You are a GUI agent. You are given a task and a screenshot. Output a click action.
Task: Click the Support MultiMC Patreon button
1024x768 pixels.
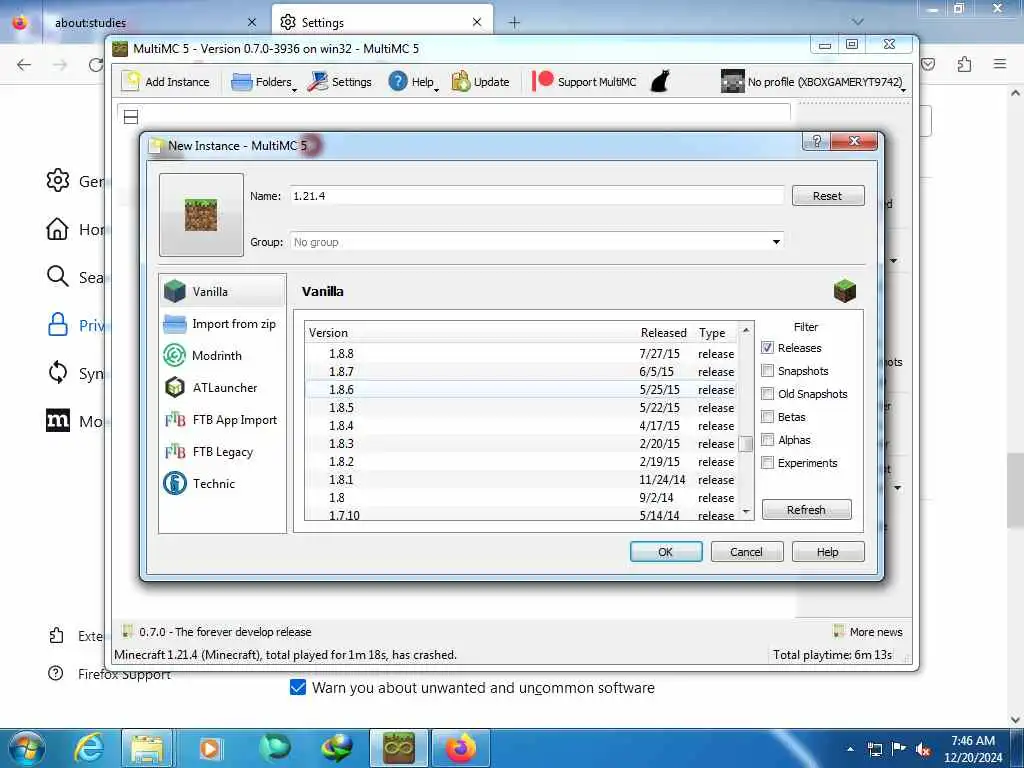(584, 82)
